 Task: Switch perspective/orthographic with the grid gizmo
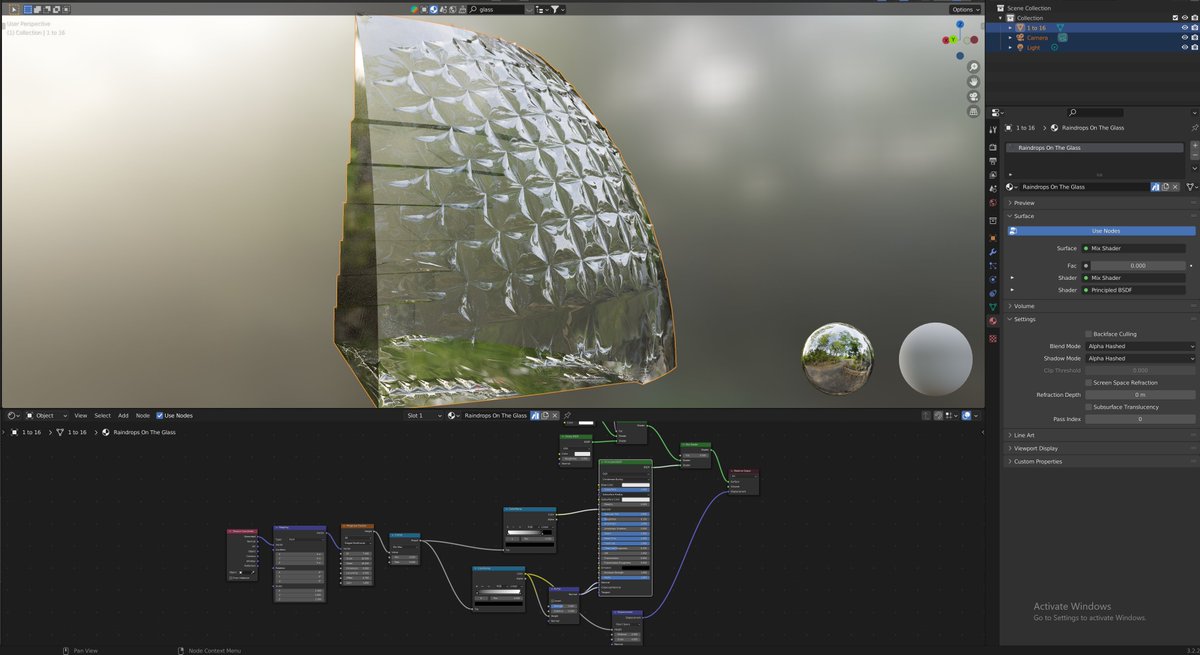973,113
